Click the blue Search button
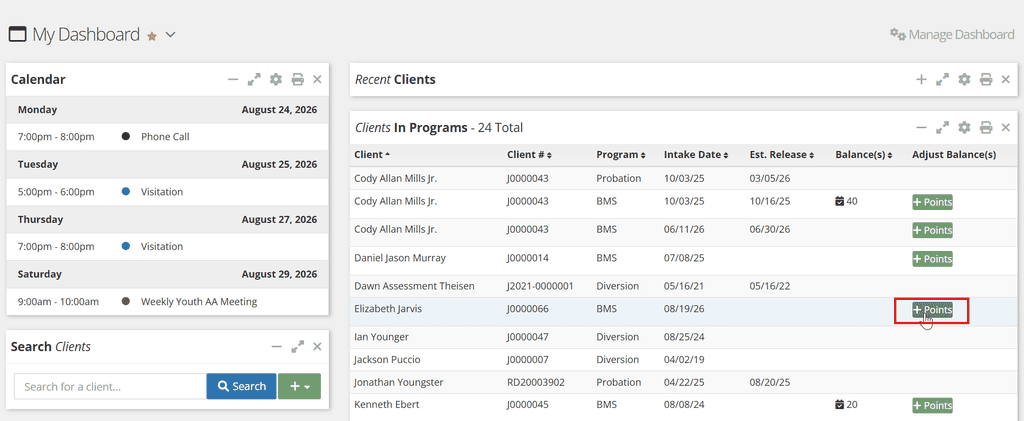This screenshot has width=1024, height=421. pyautogui.click(x=242, y=386)
